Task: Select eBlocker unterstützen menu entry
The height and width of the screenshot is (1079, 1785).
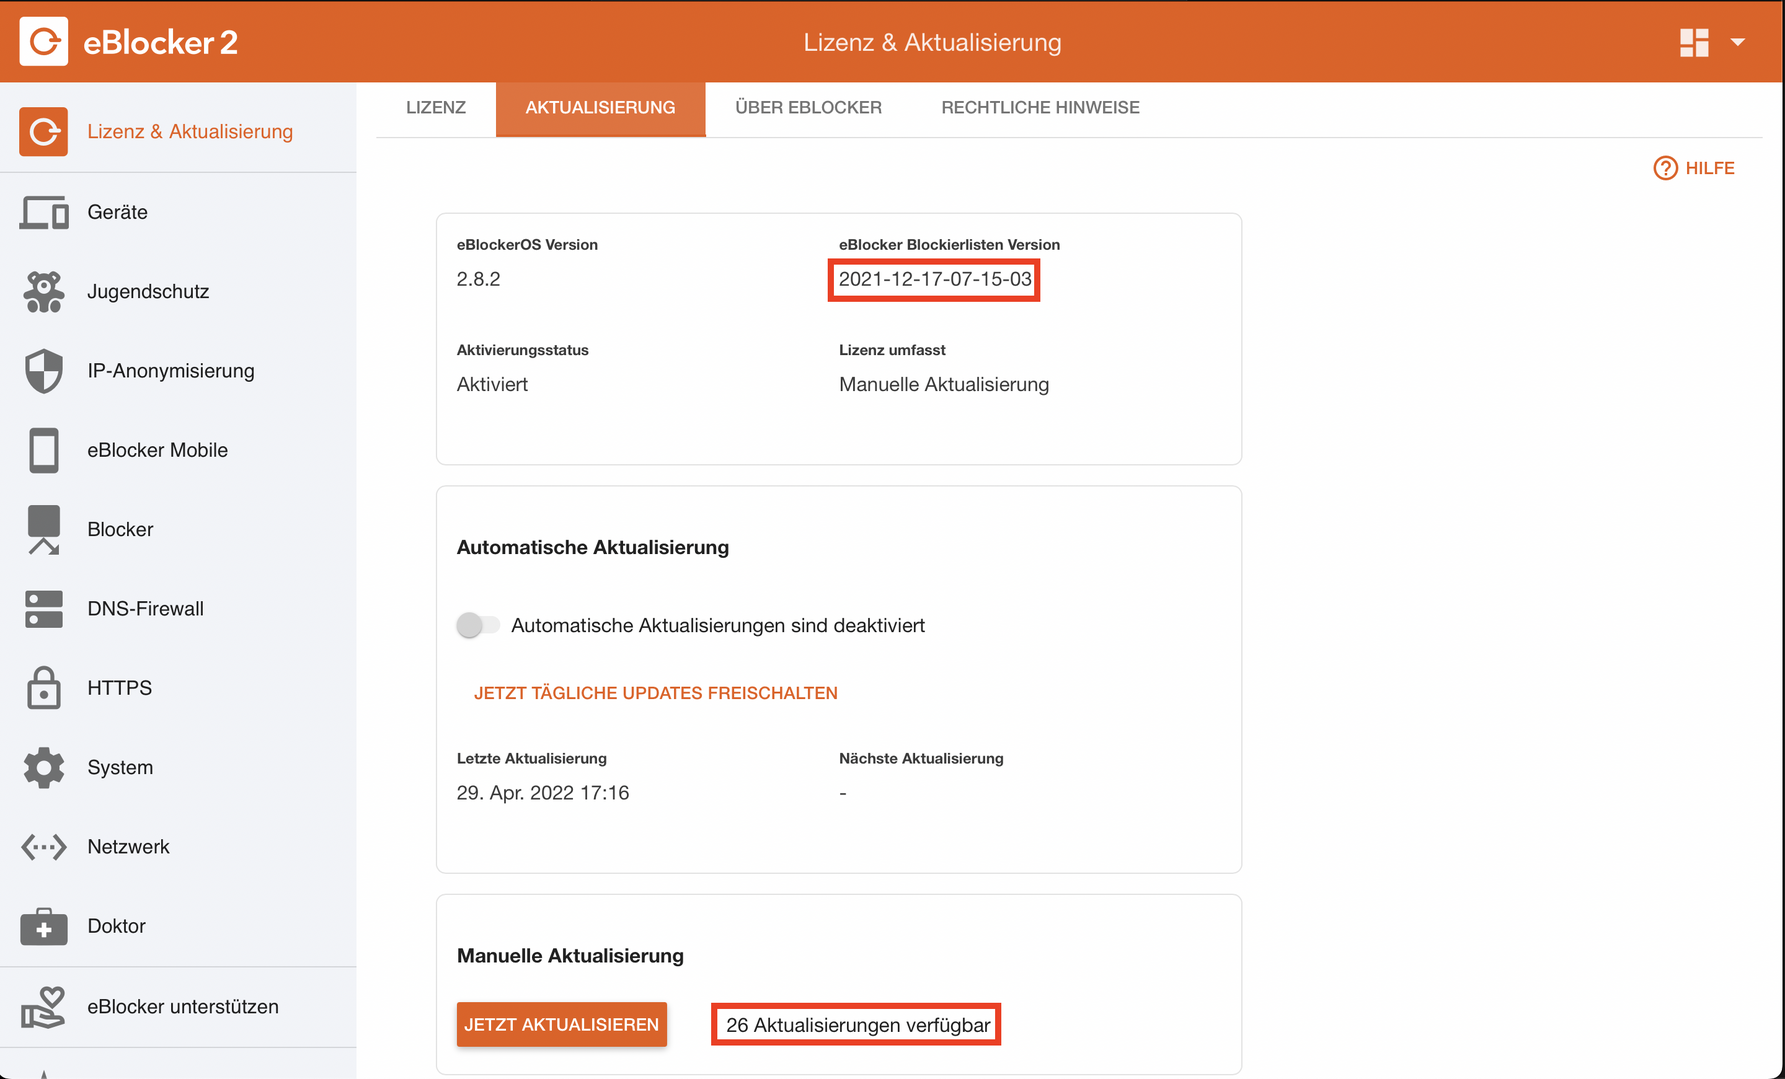Action: 183,1007
